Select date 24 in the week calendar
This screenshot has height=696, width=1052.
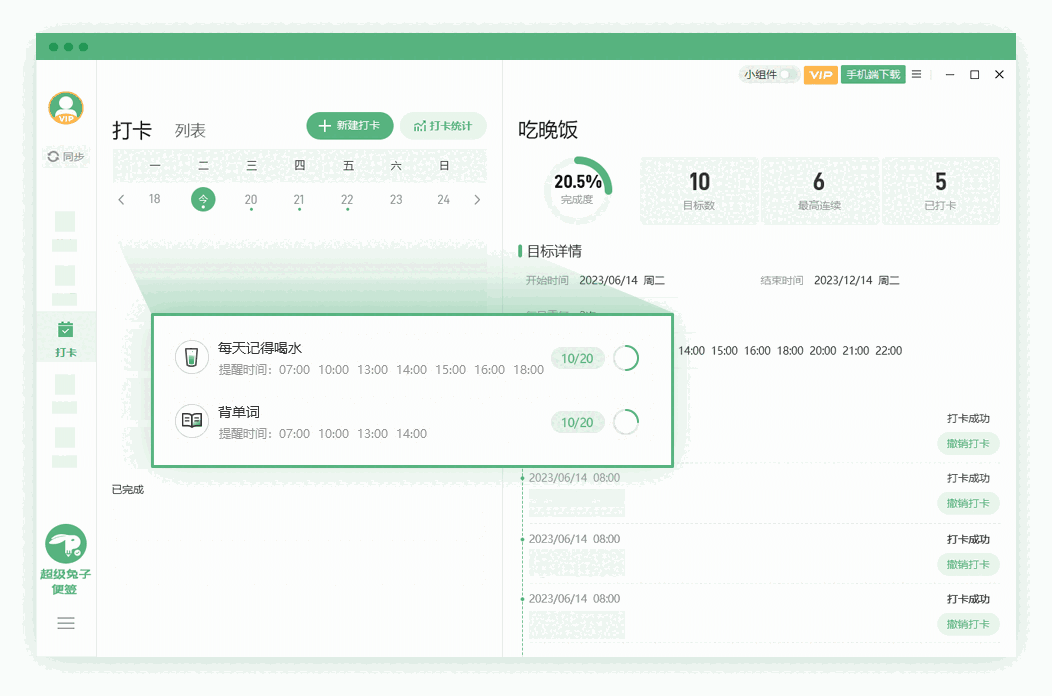coord(443,199)
